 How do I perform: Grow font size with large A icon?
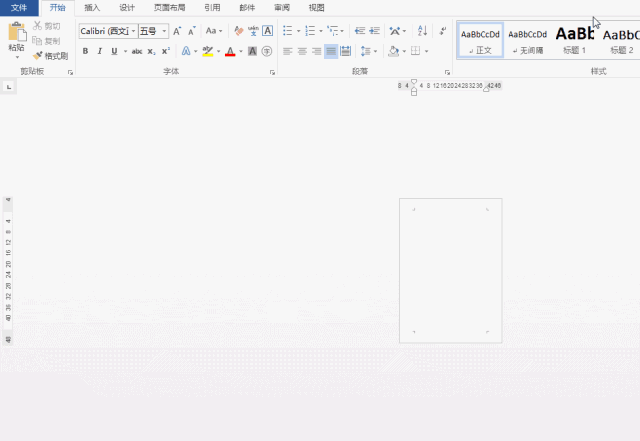pos(177,31)
